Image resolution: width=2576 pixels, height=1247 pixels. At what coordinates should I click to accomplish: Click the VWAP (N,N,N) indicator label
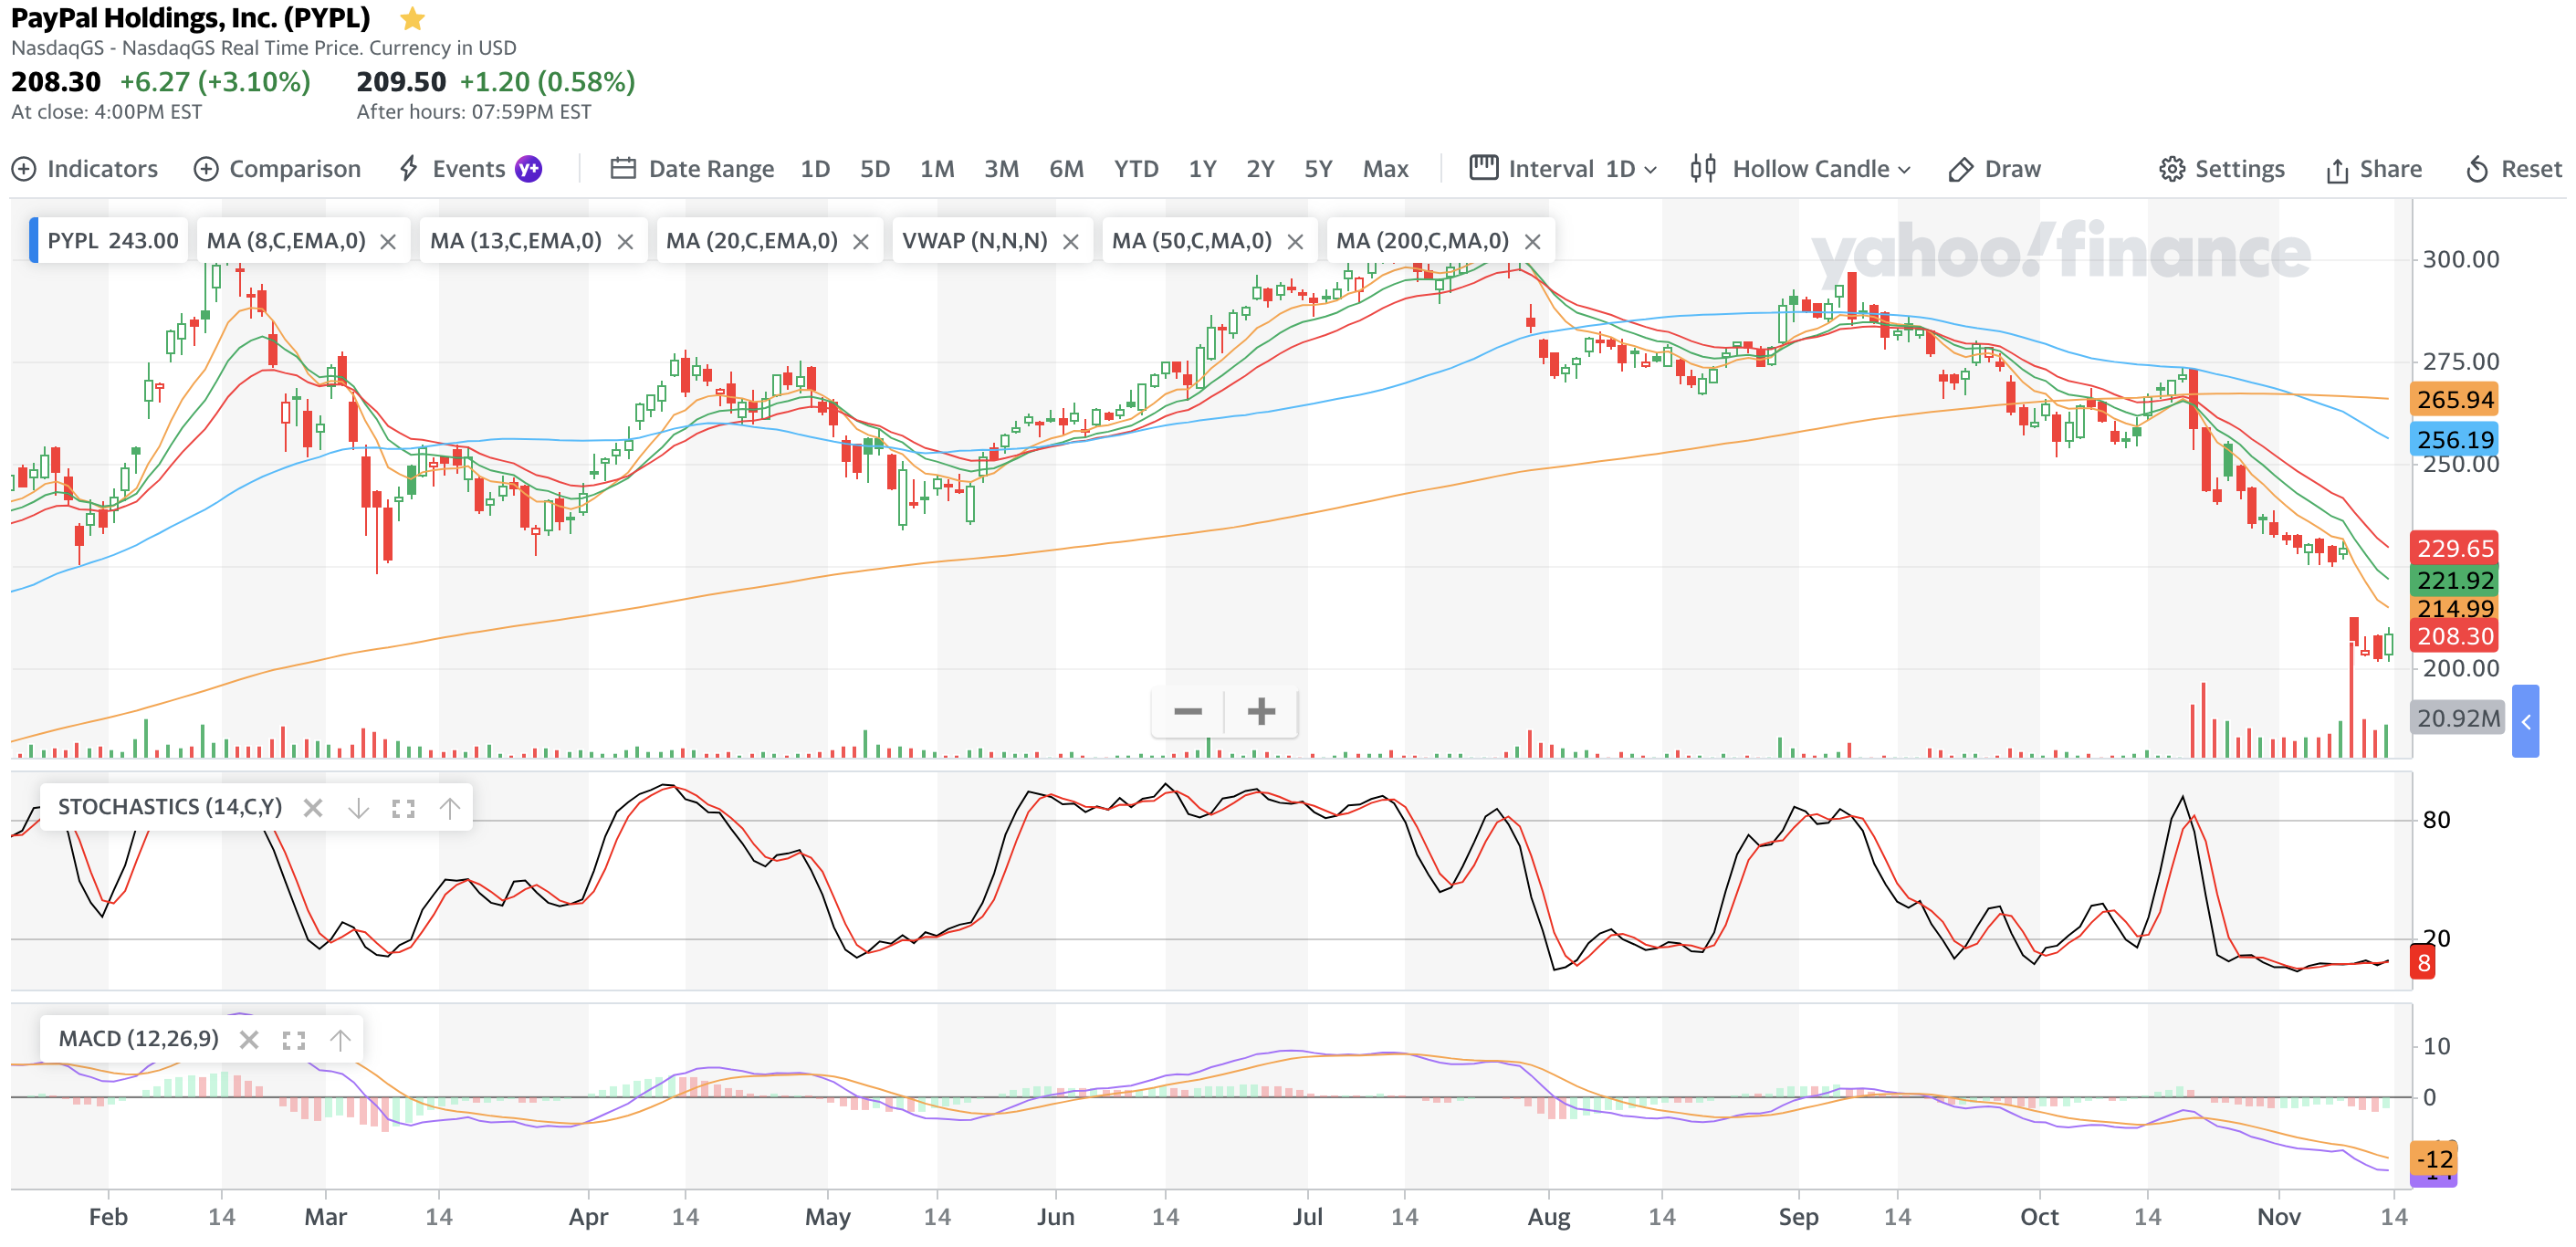pyautogui.click(x=974, y=241)
